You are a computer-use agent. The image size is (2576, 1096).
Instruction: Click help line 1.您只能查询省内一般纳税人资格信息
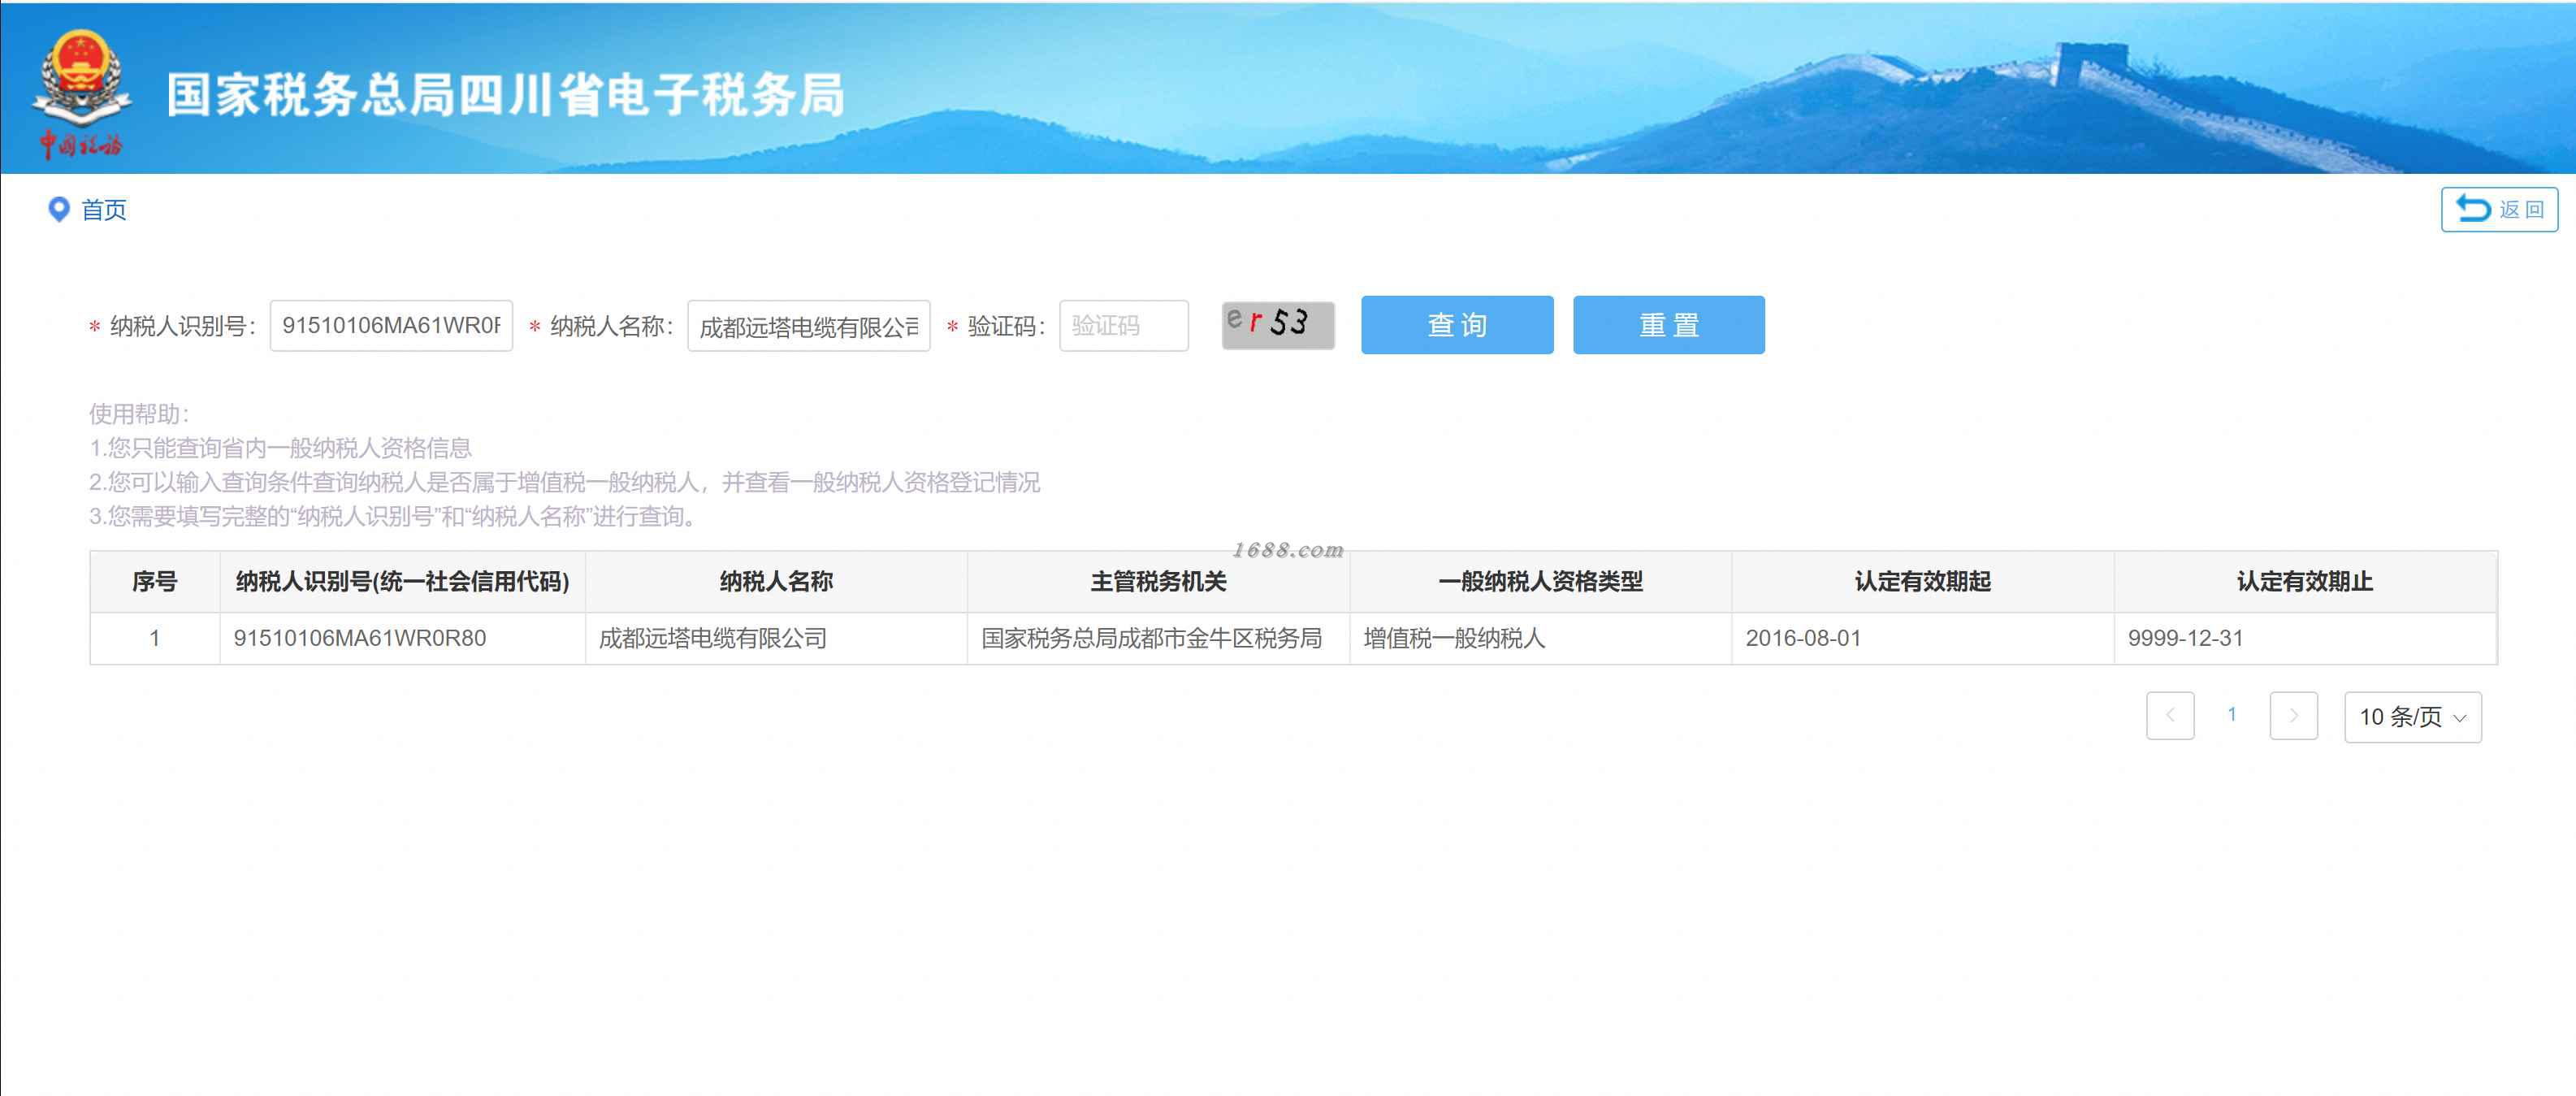coord(280,448)
